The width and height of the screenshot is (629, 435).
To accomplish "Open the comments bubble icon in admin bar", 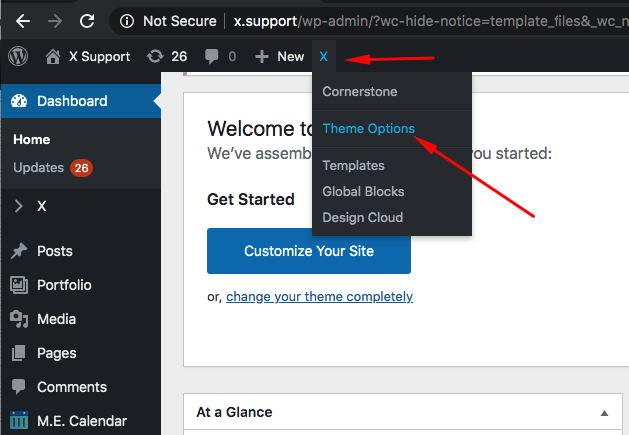I will 211,57.
